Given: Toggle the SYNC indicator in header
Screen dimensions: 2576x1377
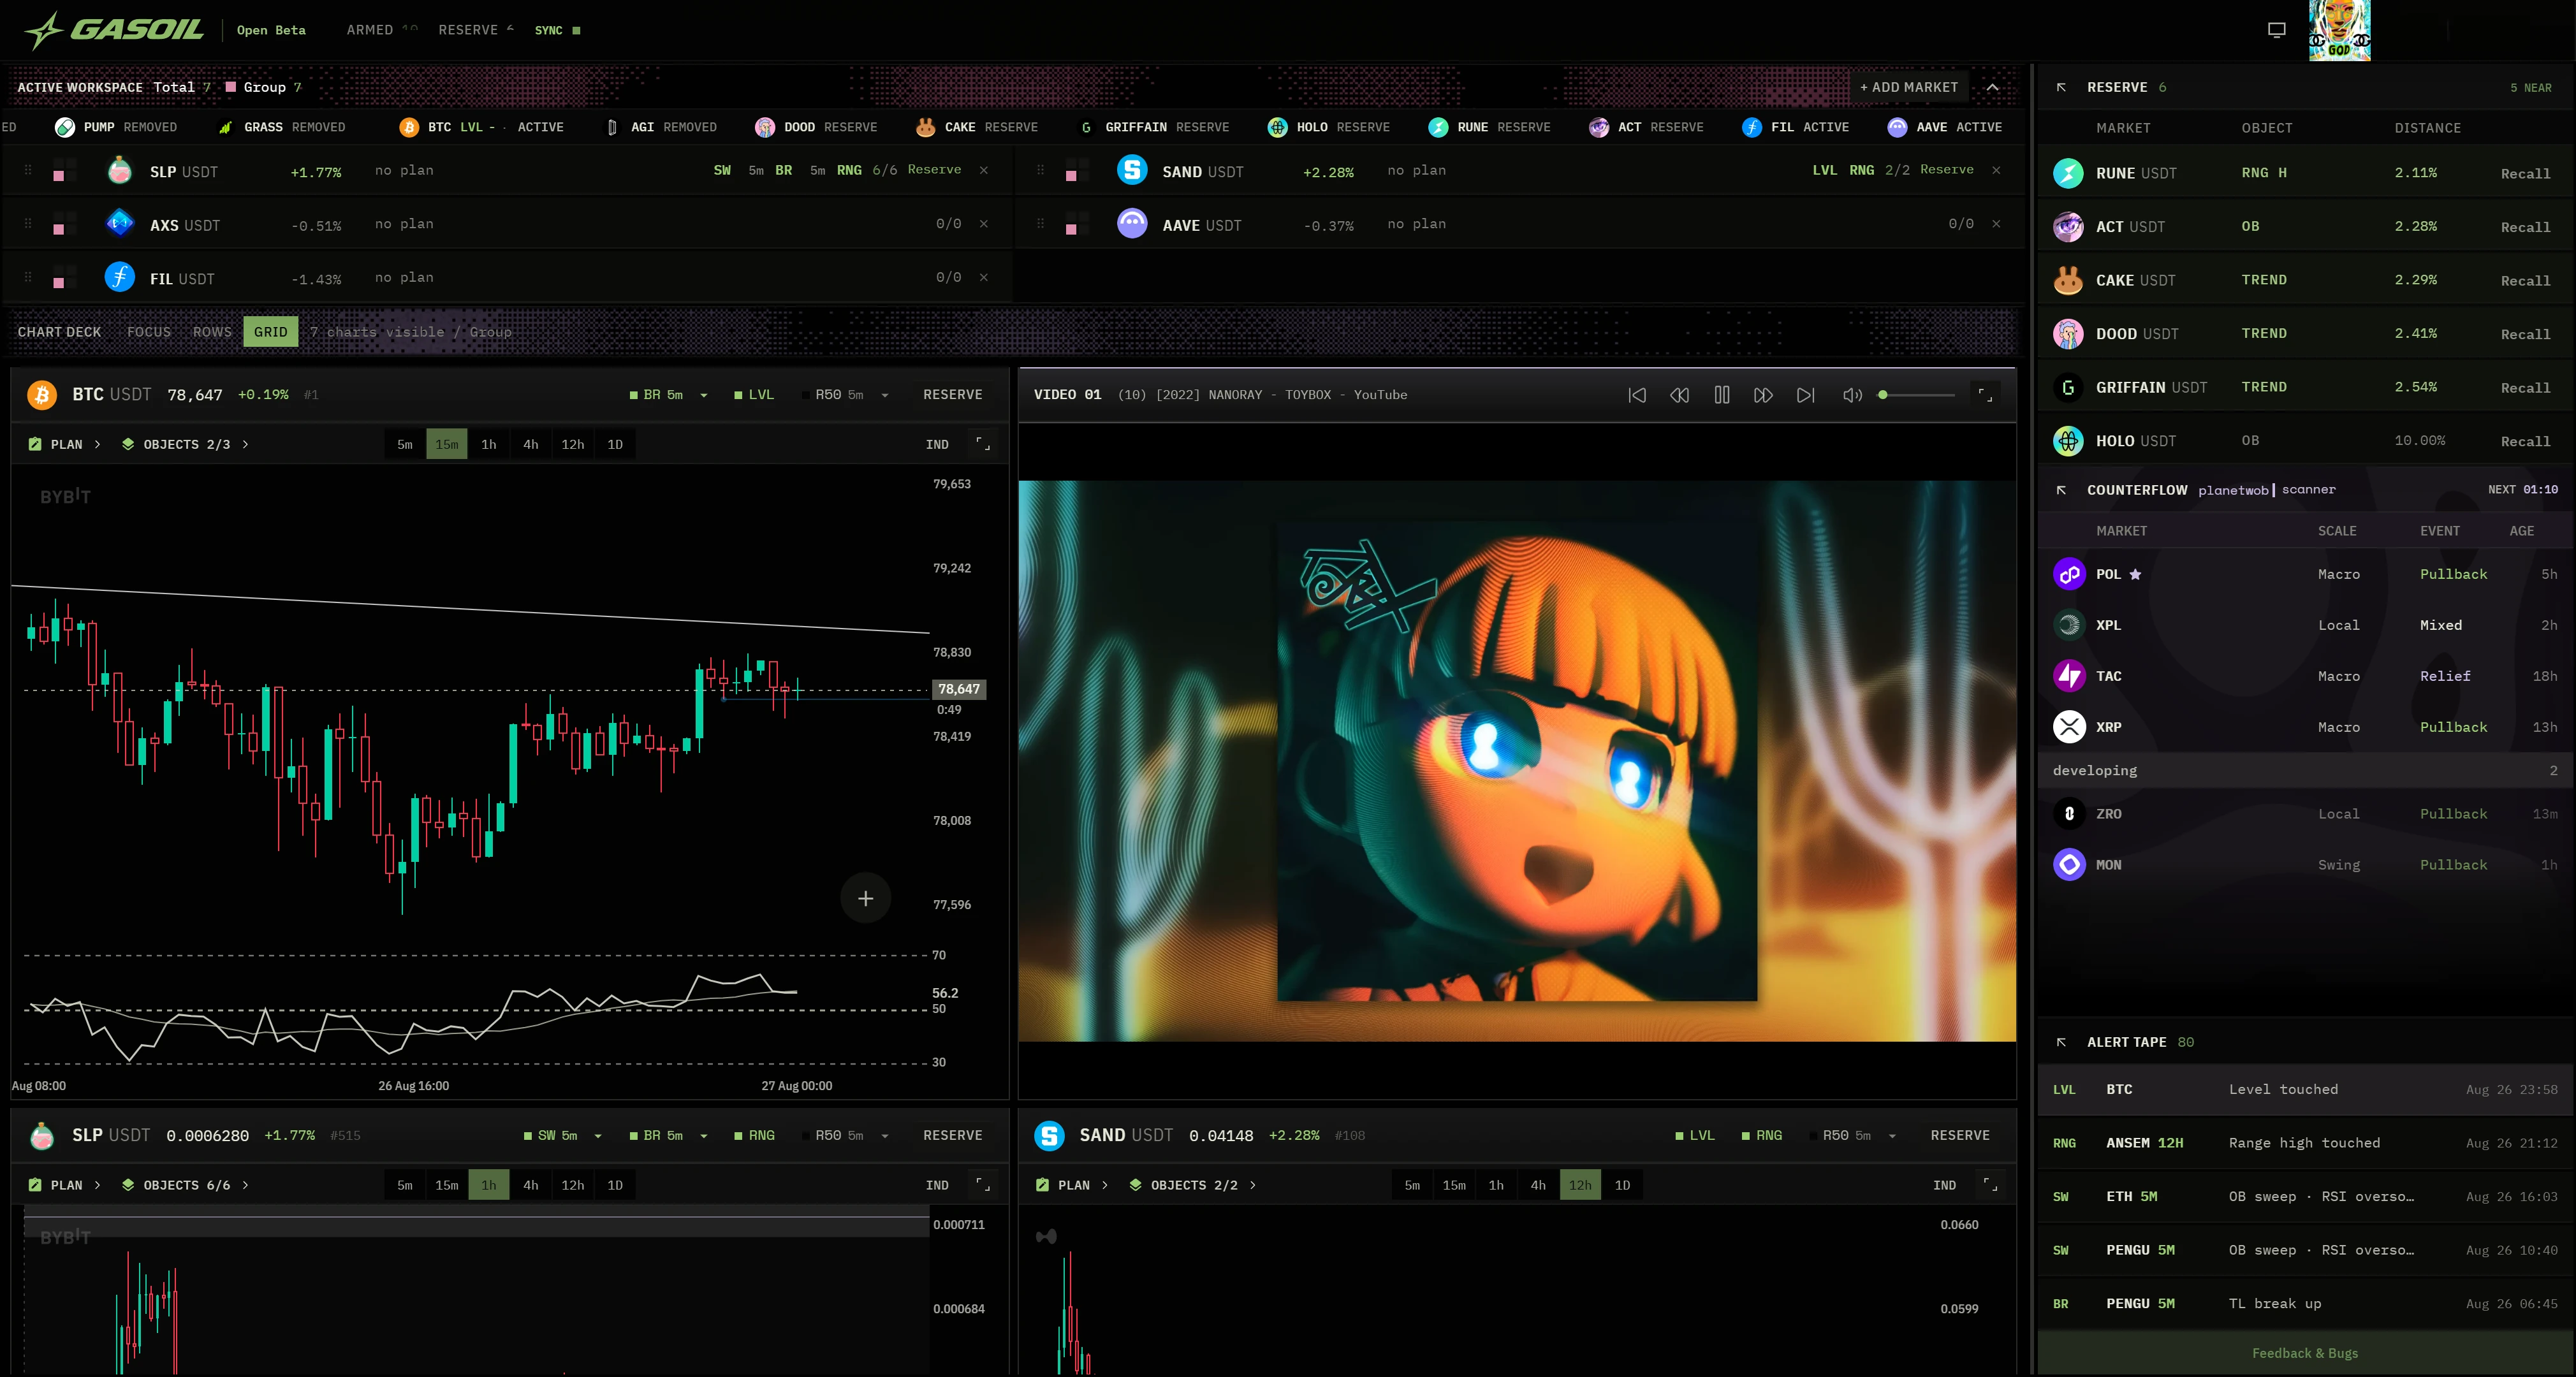Looking at the screenshot, I should tap(557, 30).
